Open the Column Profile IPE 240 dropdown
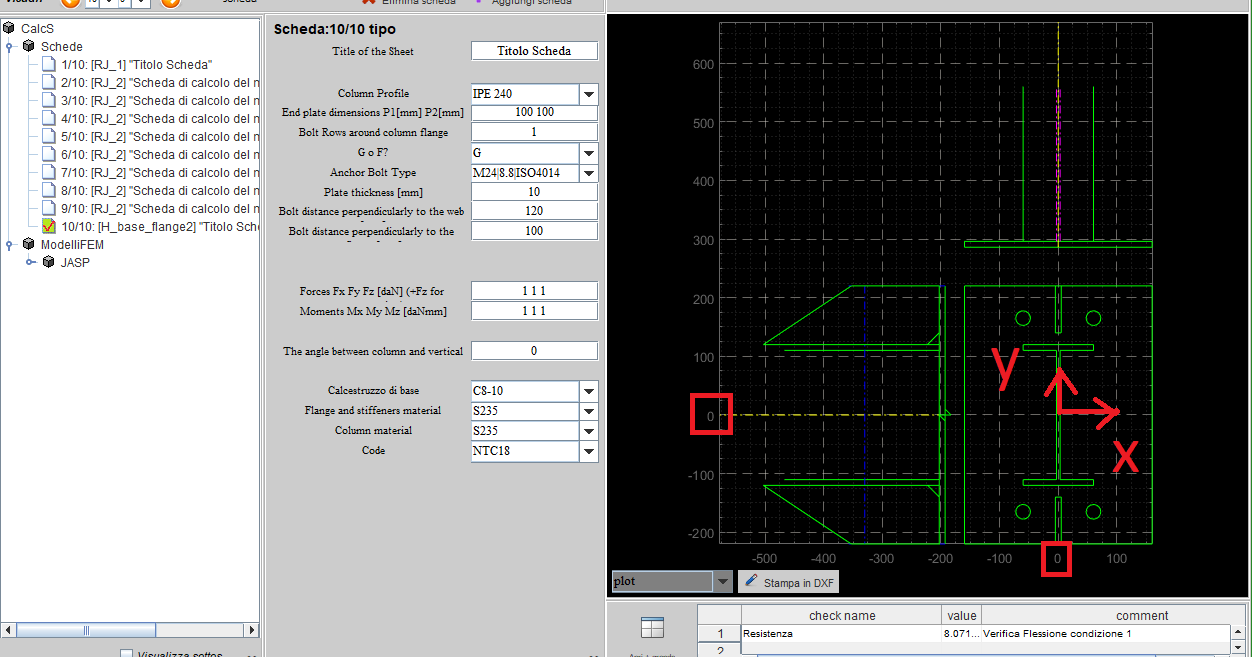The width and height of the screenshot is (1252, 657). (x=589, y=94)
